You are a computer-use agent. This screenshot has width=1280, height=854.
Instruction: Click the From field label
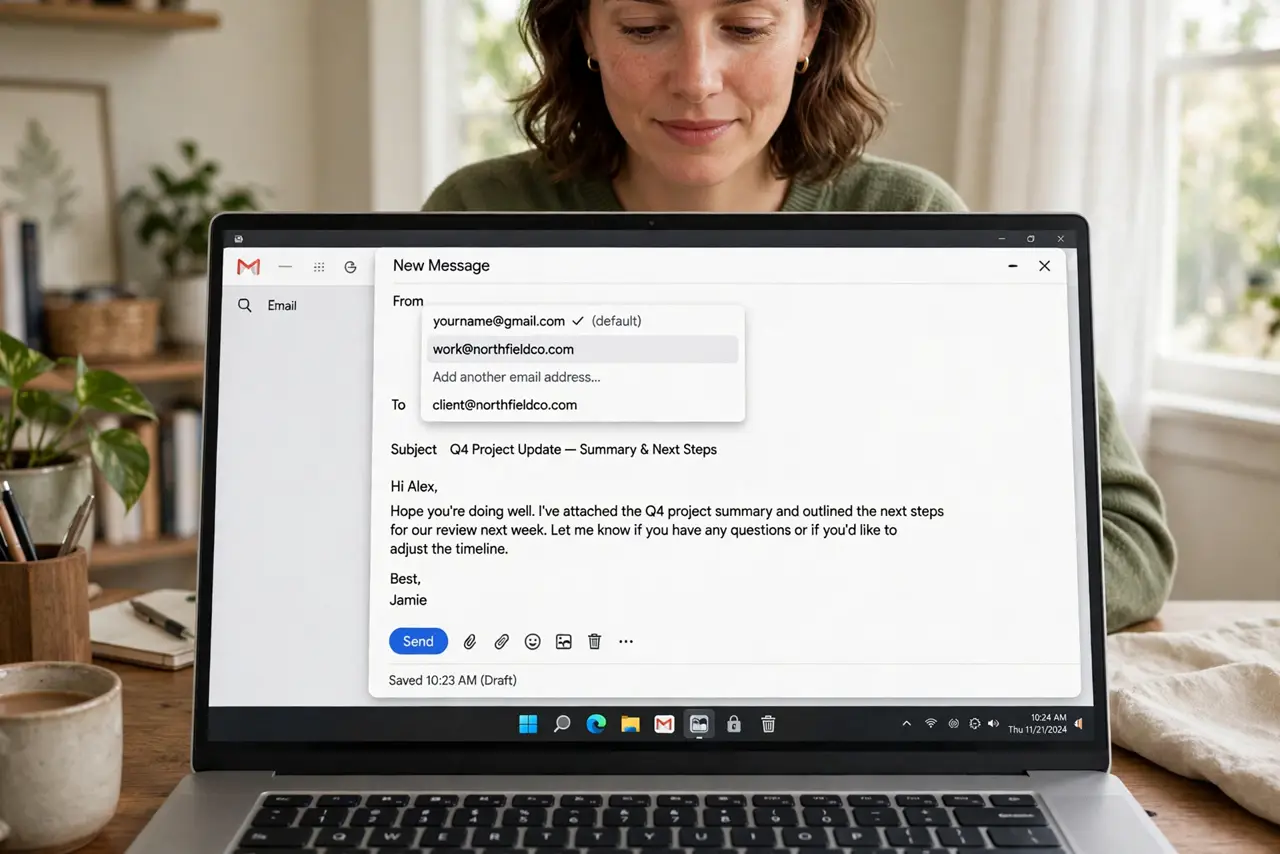pos(408,301)
